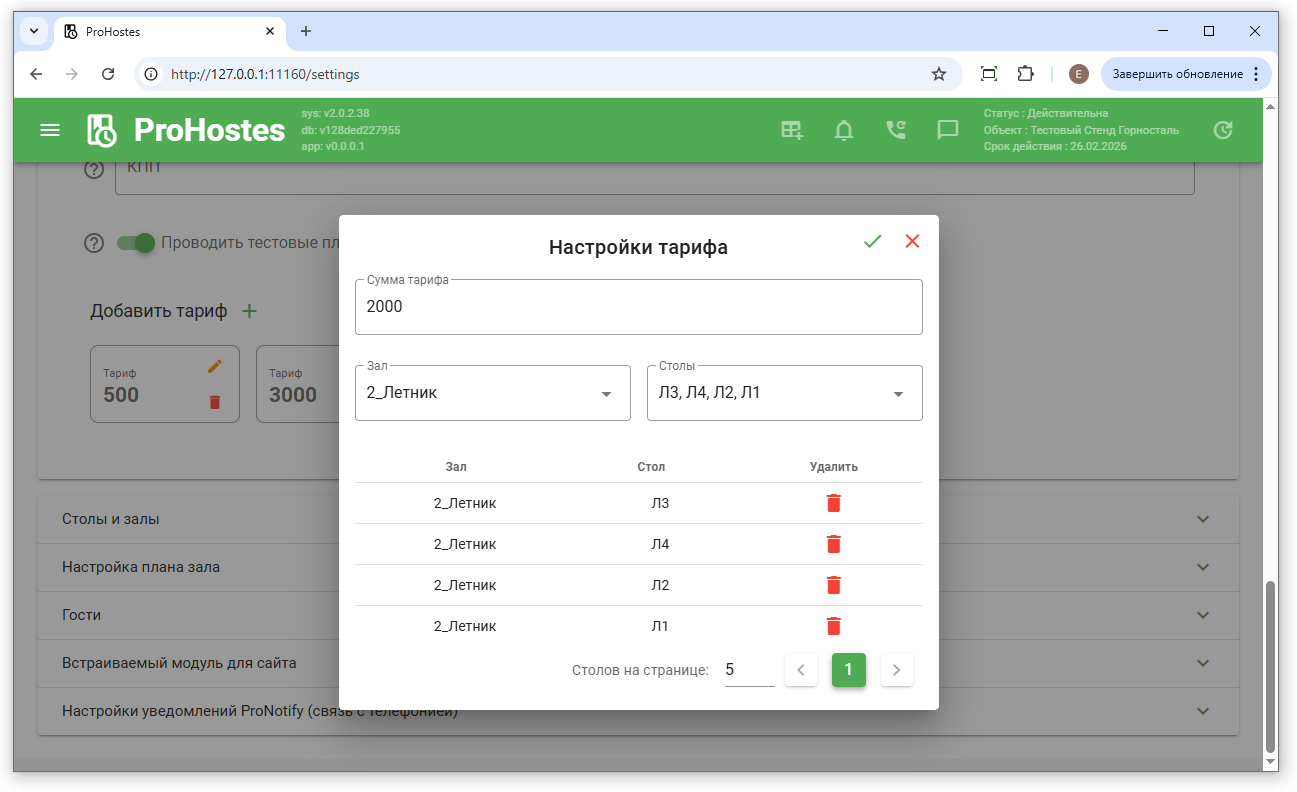Viewport: 1297px width, 792px height.
Task: Open the Зал dropdown
Action: point(492,393)
